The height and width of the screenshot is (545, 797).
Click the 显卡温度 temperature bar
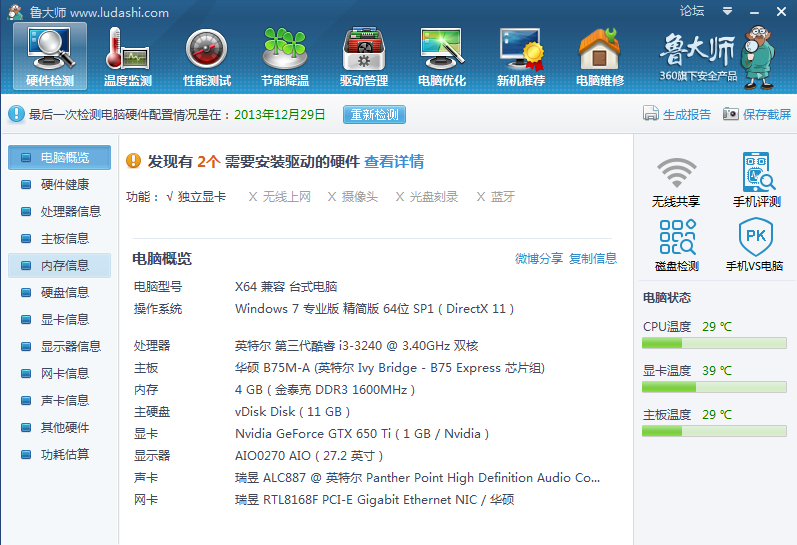click(714, 387)
